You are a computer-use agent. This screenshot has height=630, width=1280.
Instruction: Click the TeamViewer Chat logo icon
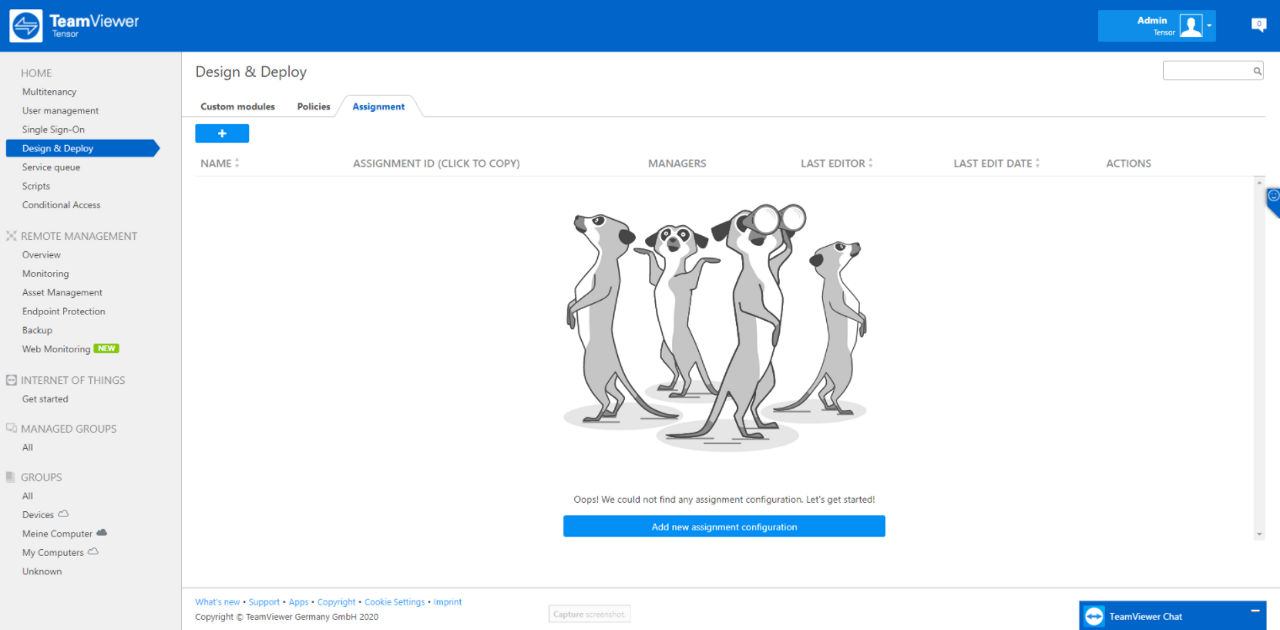tap(1094, 616)
